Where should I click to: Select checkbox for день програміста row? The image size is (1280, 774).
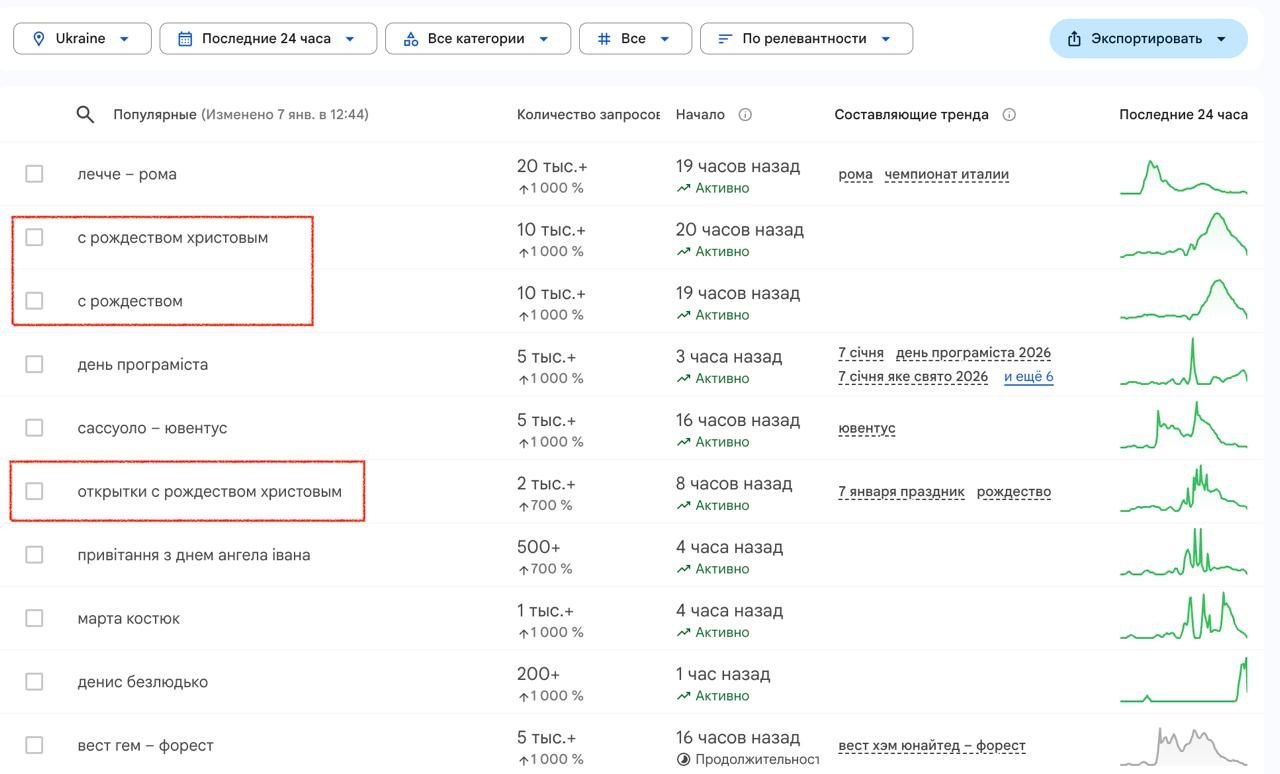click(34, 364)
